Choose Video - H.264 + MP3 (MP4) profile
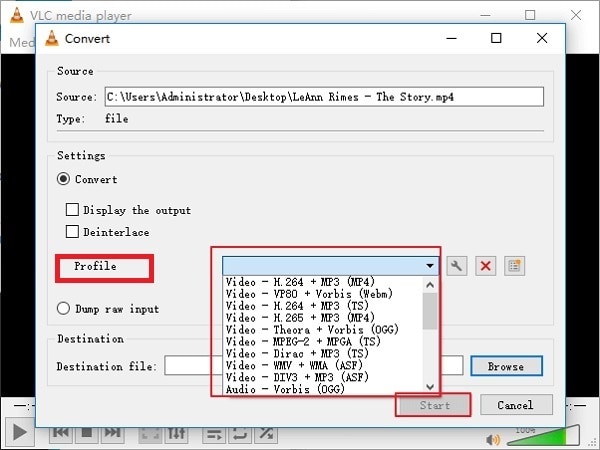This screenshot has width=600, height=450. (322, 282)
